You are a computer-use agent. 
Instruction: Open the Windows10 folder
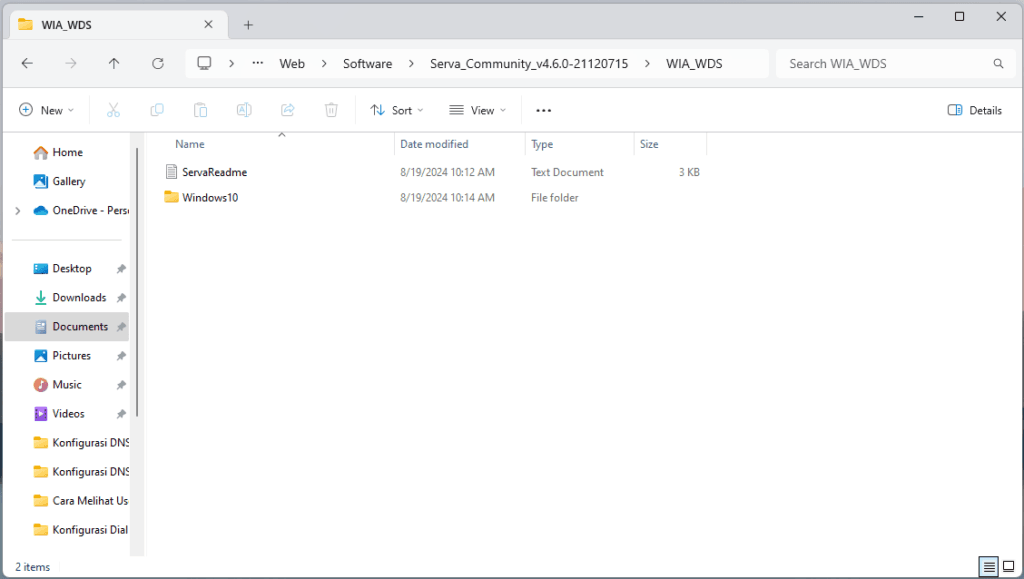pyautogui.click(x=209, y=198)
